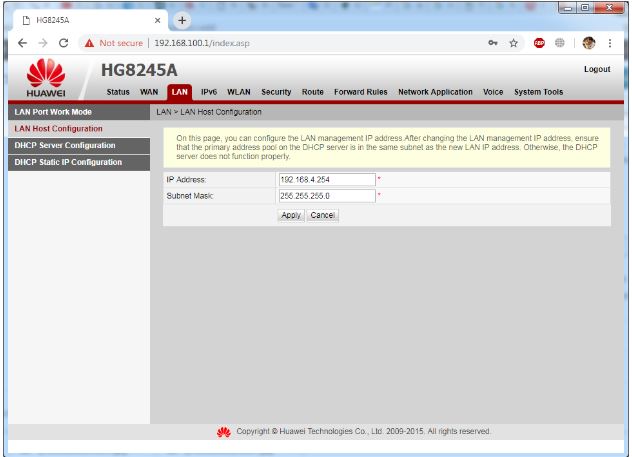This screenshot has height=457, width=632.
Task: Close the HG8245A browser tab
Action: (x=158, y=21)
